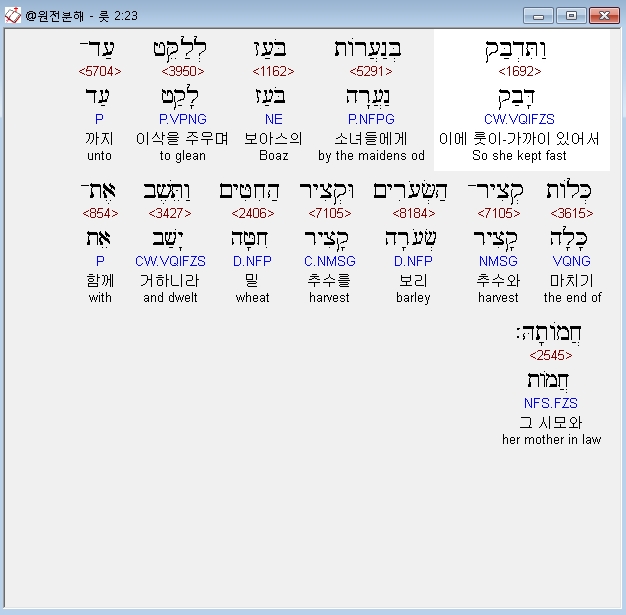Click the parsing code C.NMSG

329,261
